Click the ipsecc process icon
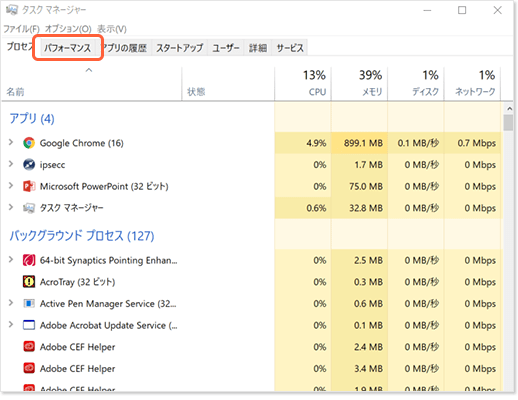This screenshot has width=518, height=400. (x=29, y=165)
